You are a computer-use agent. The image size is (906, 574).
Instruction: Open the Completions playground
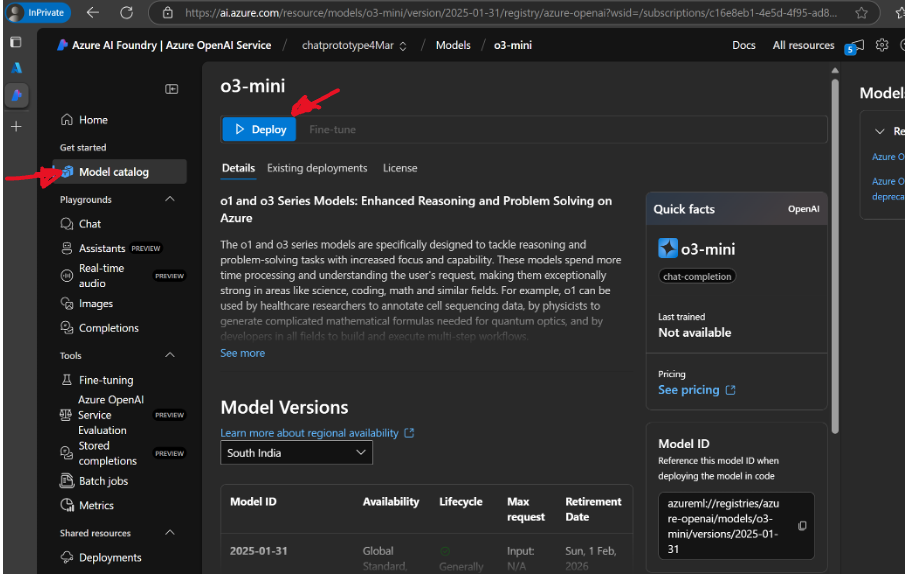tap(99, 328)
